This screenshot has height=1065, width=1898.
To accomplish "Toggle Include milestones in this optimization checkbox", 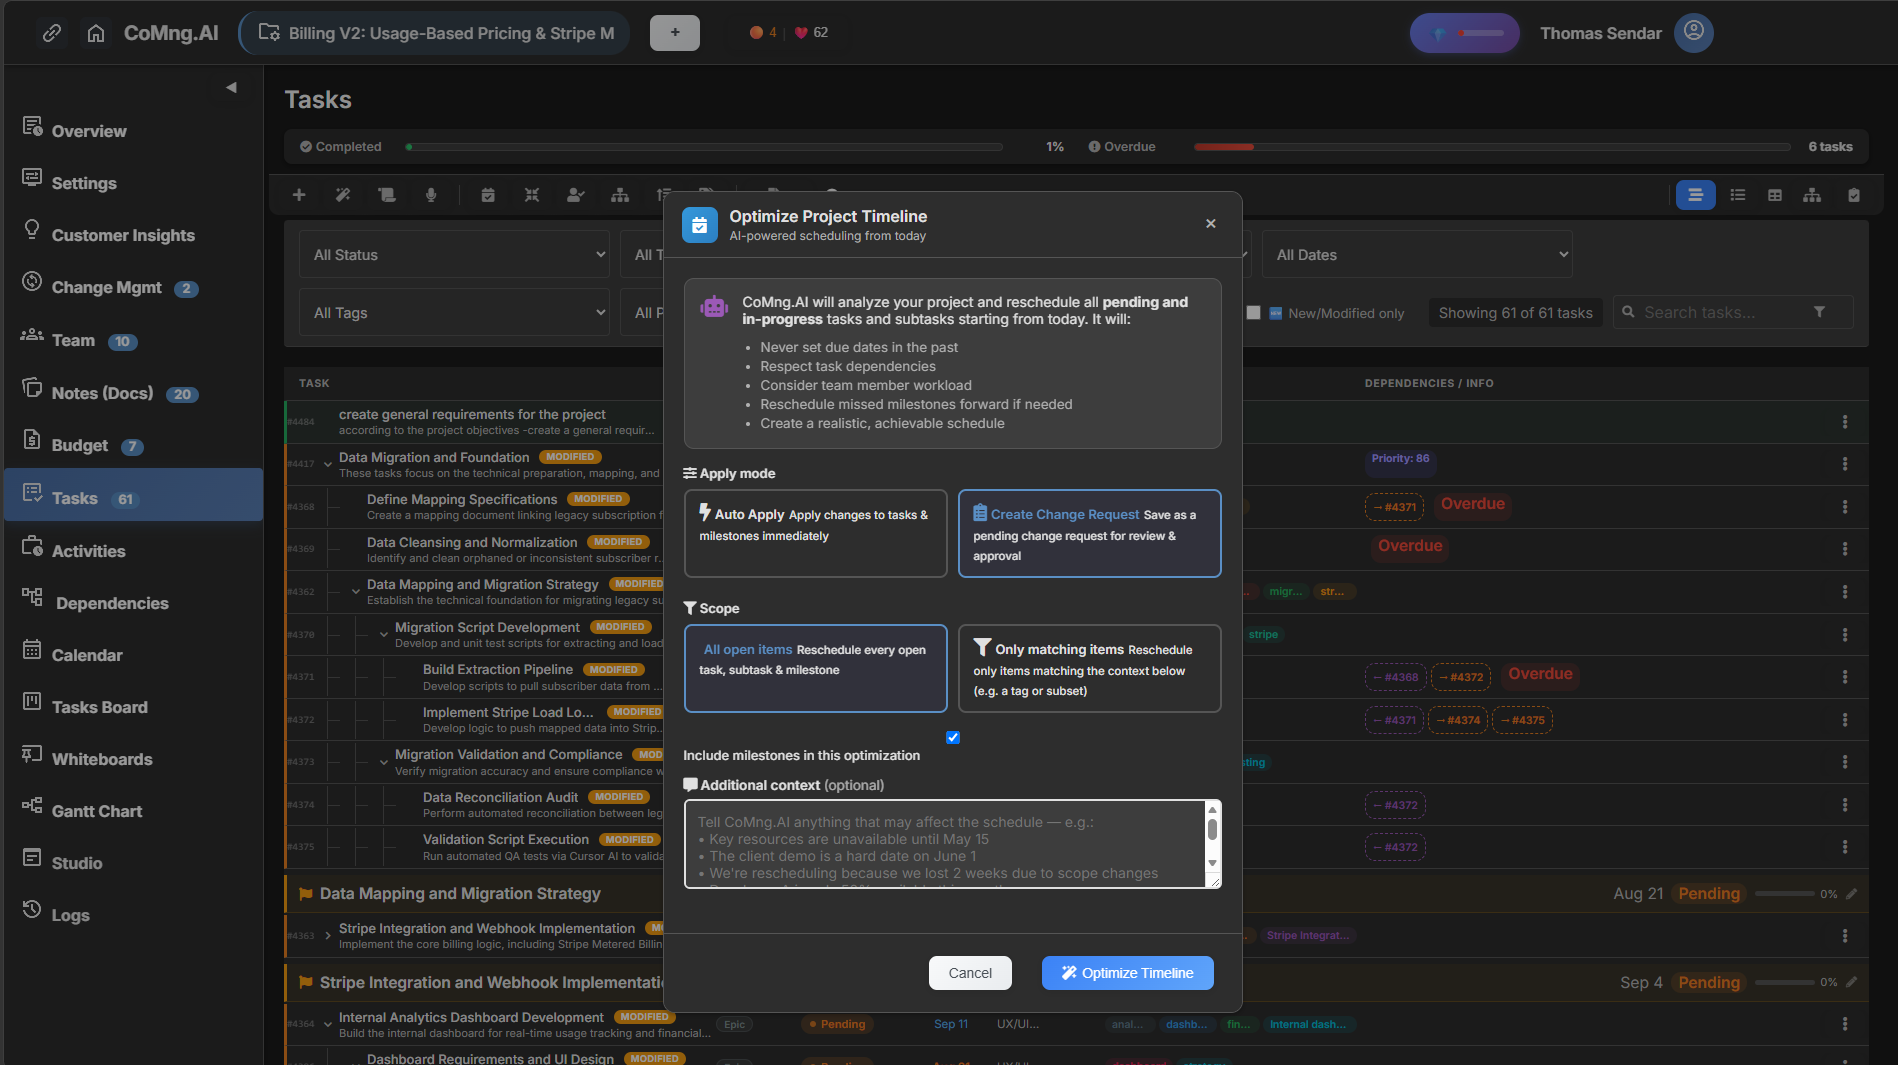I will click(953, 738).
